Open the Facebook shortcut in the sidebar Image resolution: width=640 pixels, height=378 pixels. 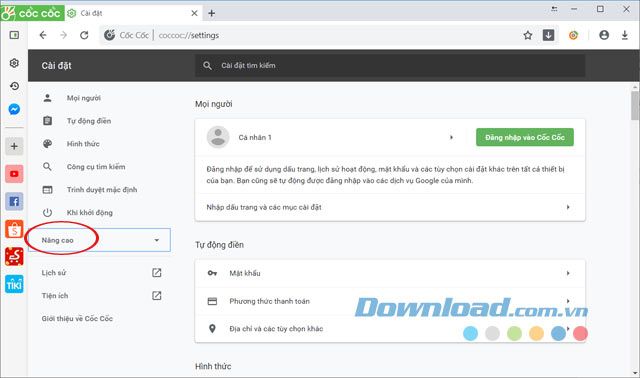point(14,201)
